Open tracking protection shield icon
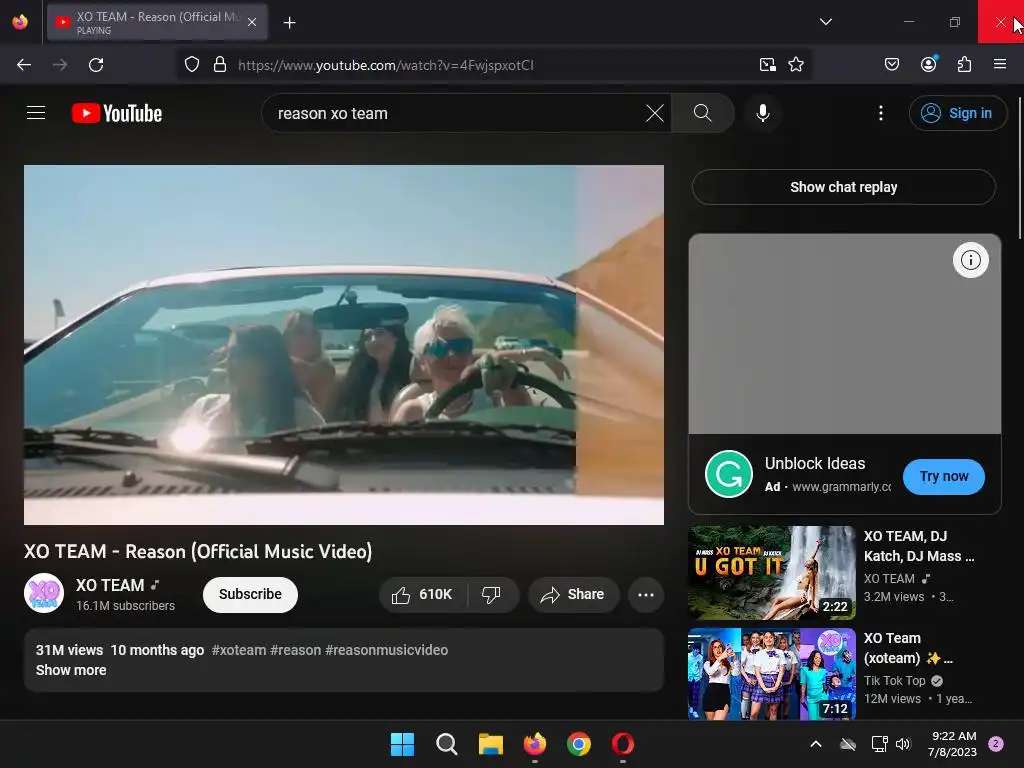 click(x=191, y=65)
